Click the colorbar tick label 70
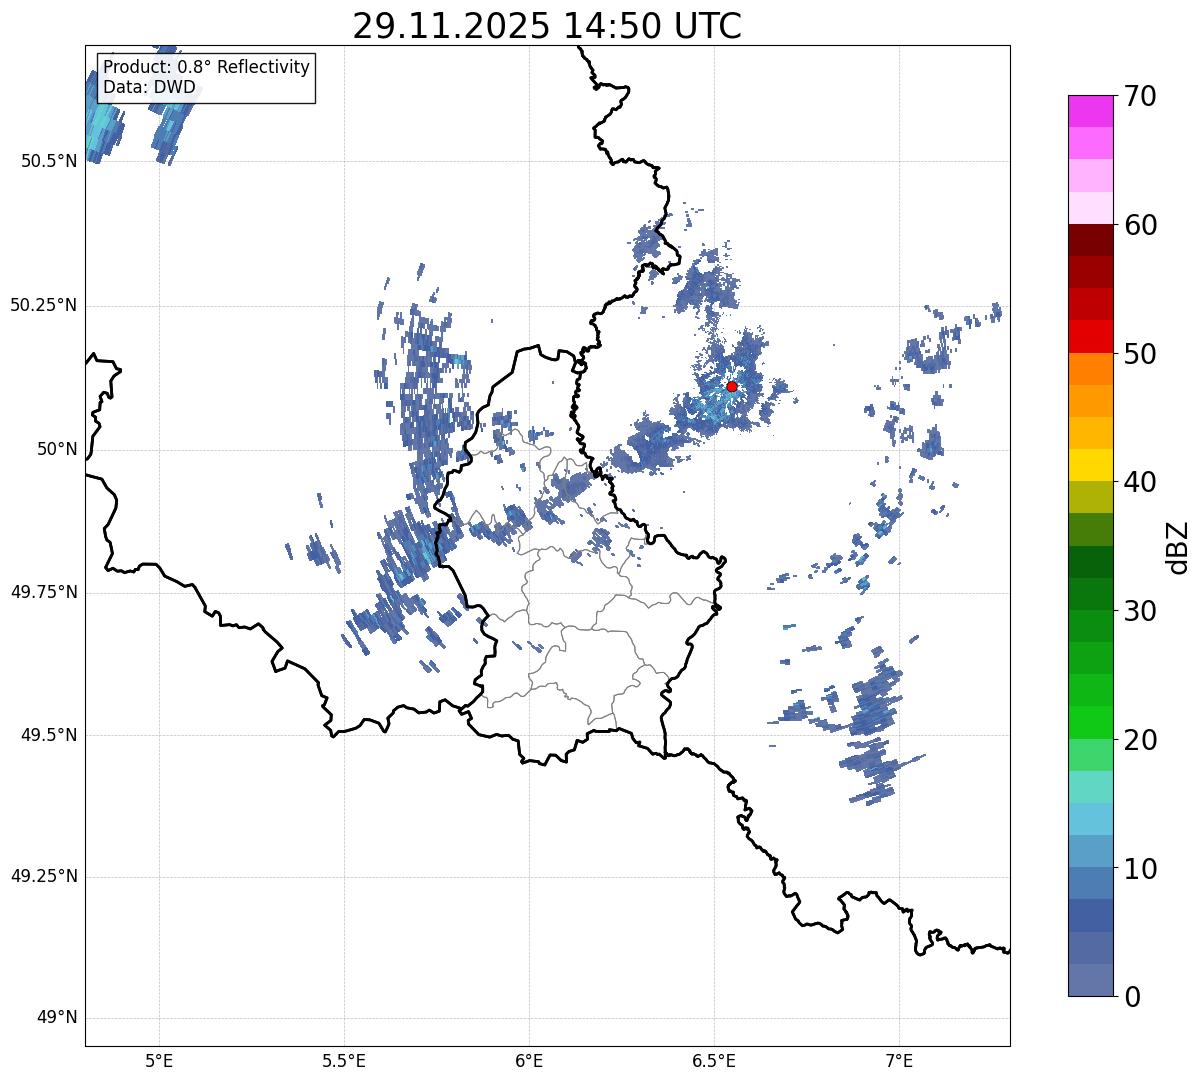The height and width of the screenshot is (1081, 1202). pyautogui.click(x=1140, y=96)
